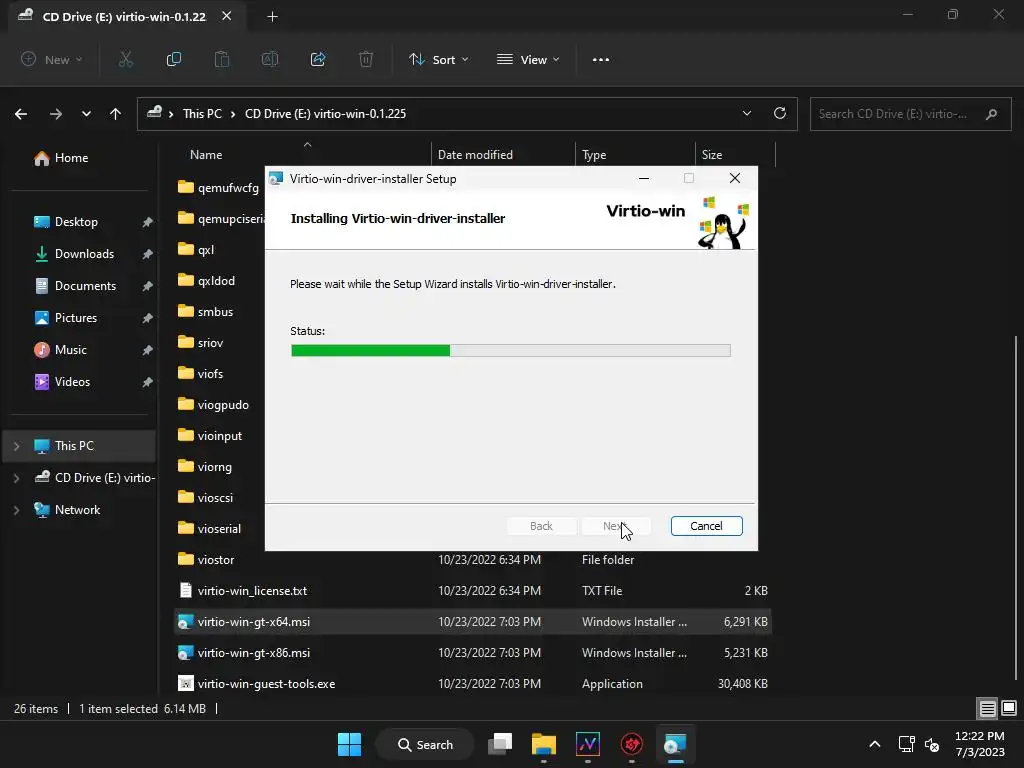Click the search magnifier icon in Explorer
Image resolution: width=1024 pixels, height=768 pixels.
pos(991,114)
